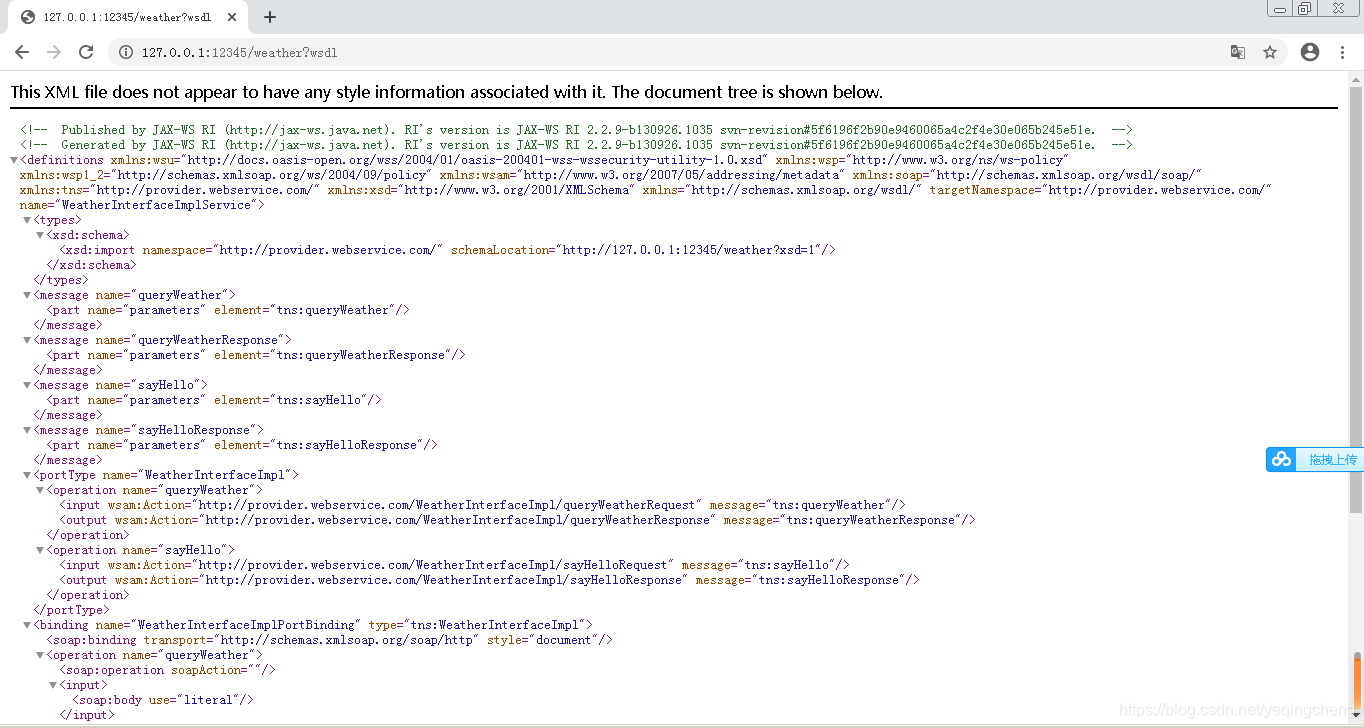Image resolution: width=1364 pixels, height=728 pixels.
Task: Click the input sayHelloRequest action line
Action: [455, 565]
